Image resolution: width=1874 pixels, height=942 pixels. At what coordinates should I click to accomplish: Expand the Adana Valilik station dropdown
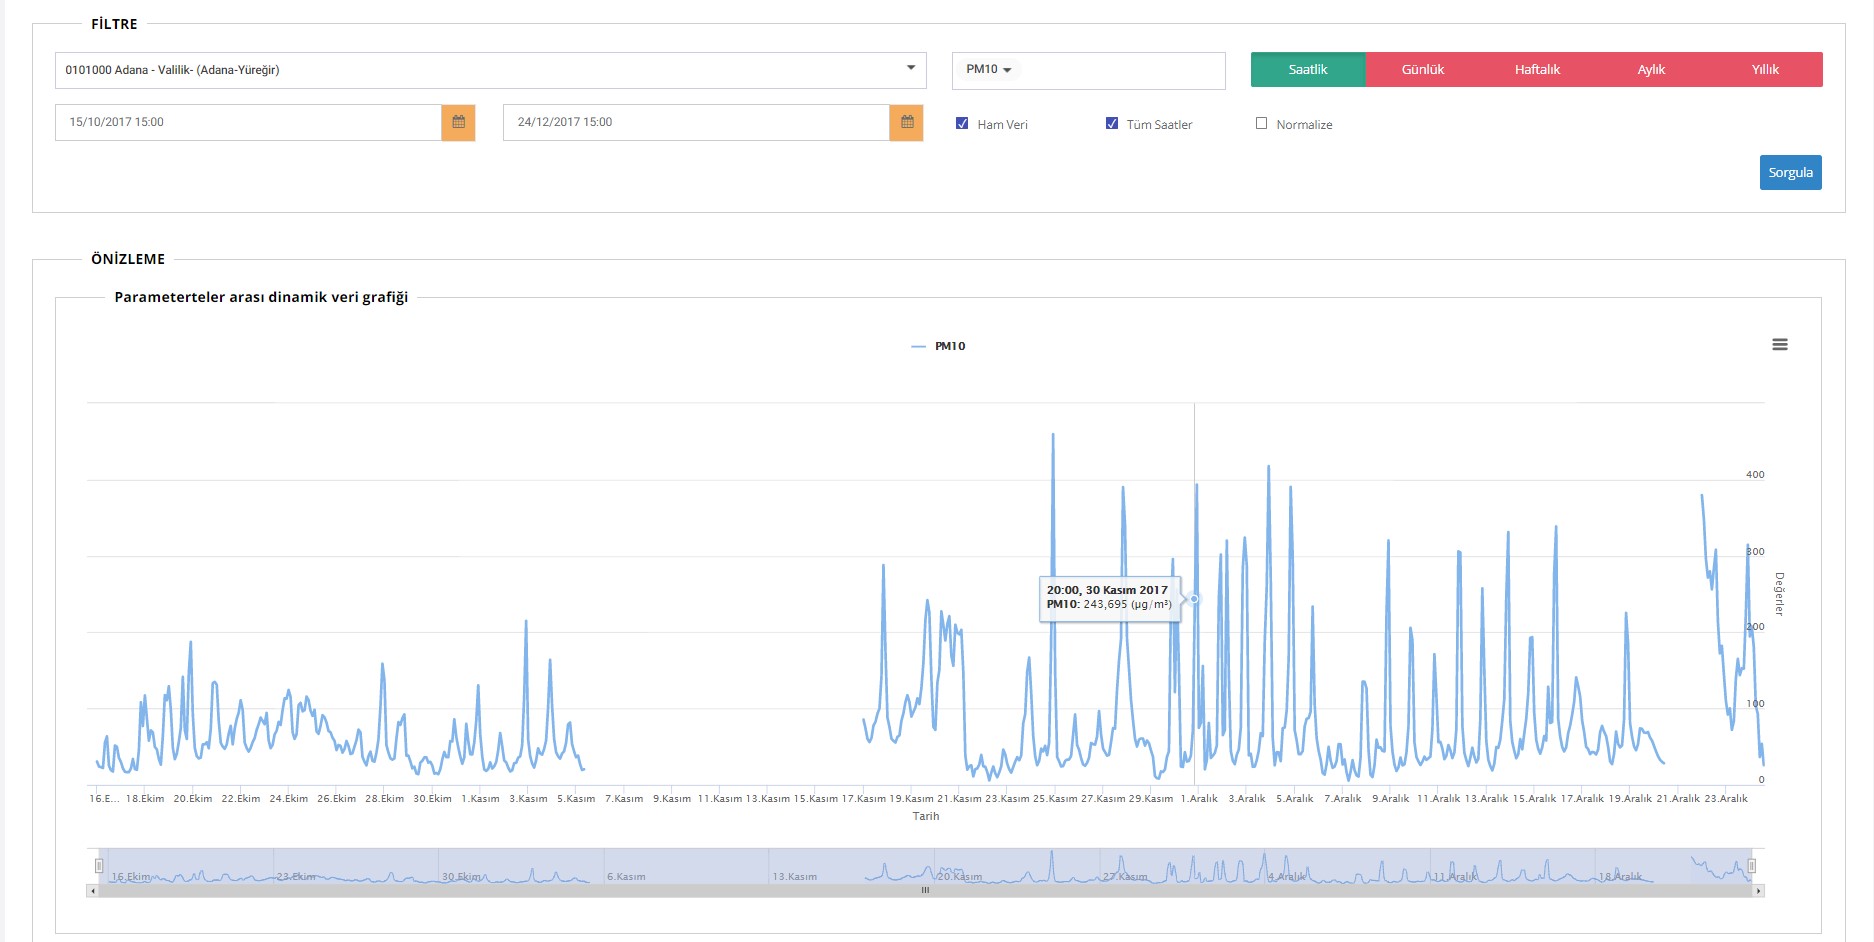(x=490, y=70)
